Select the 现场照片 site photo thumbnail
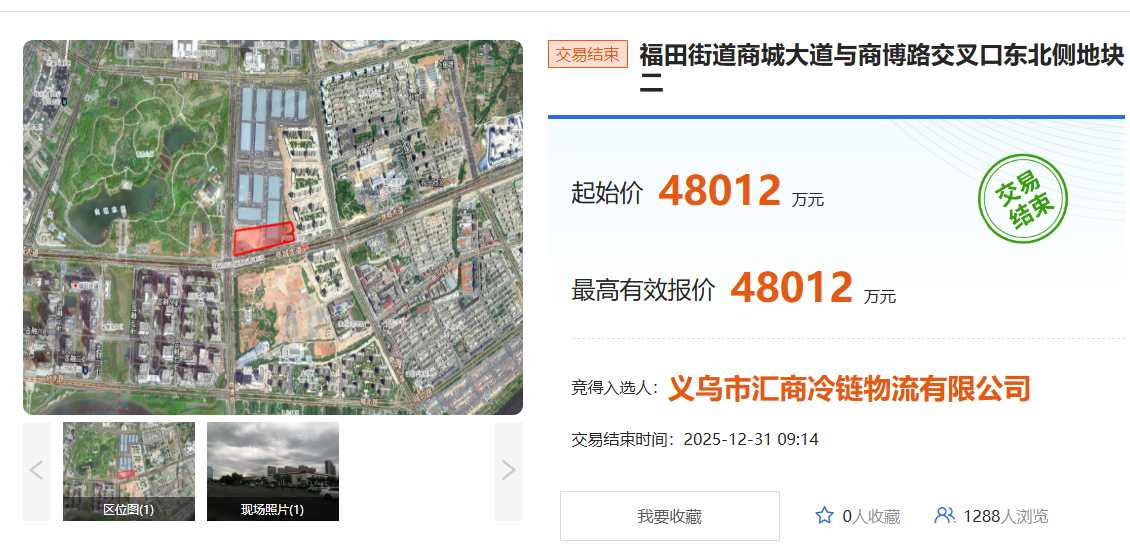The image size is (1130, 560). point(272,460)
